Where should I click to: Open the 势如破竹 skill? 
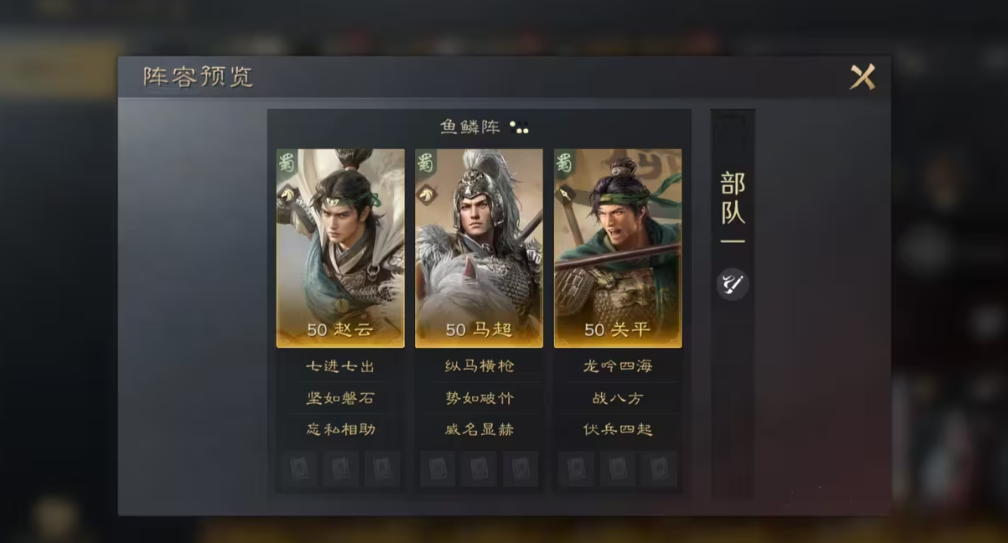[479, 398]
